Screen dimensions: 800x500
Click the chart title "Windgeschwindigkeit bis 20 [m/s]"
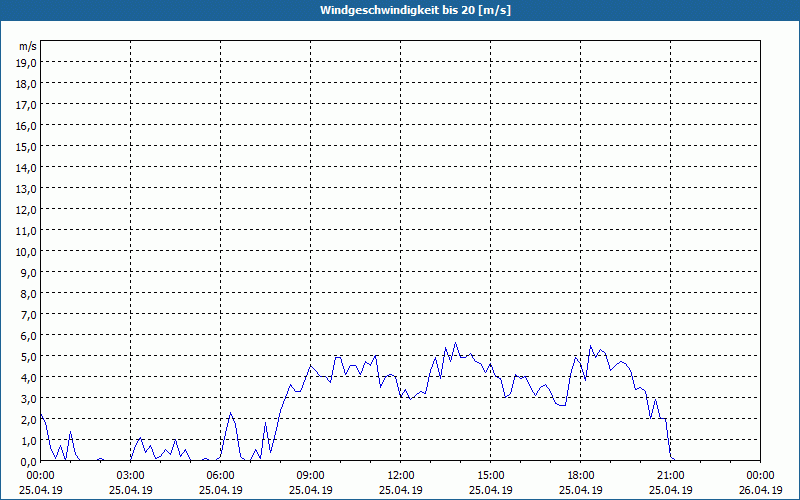click(415, 10)
